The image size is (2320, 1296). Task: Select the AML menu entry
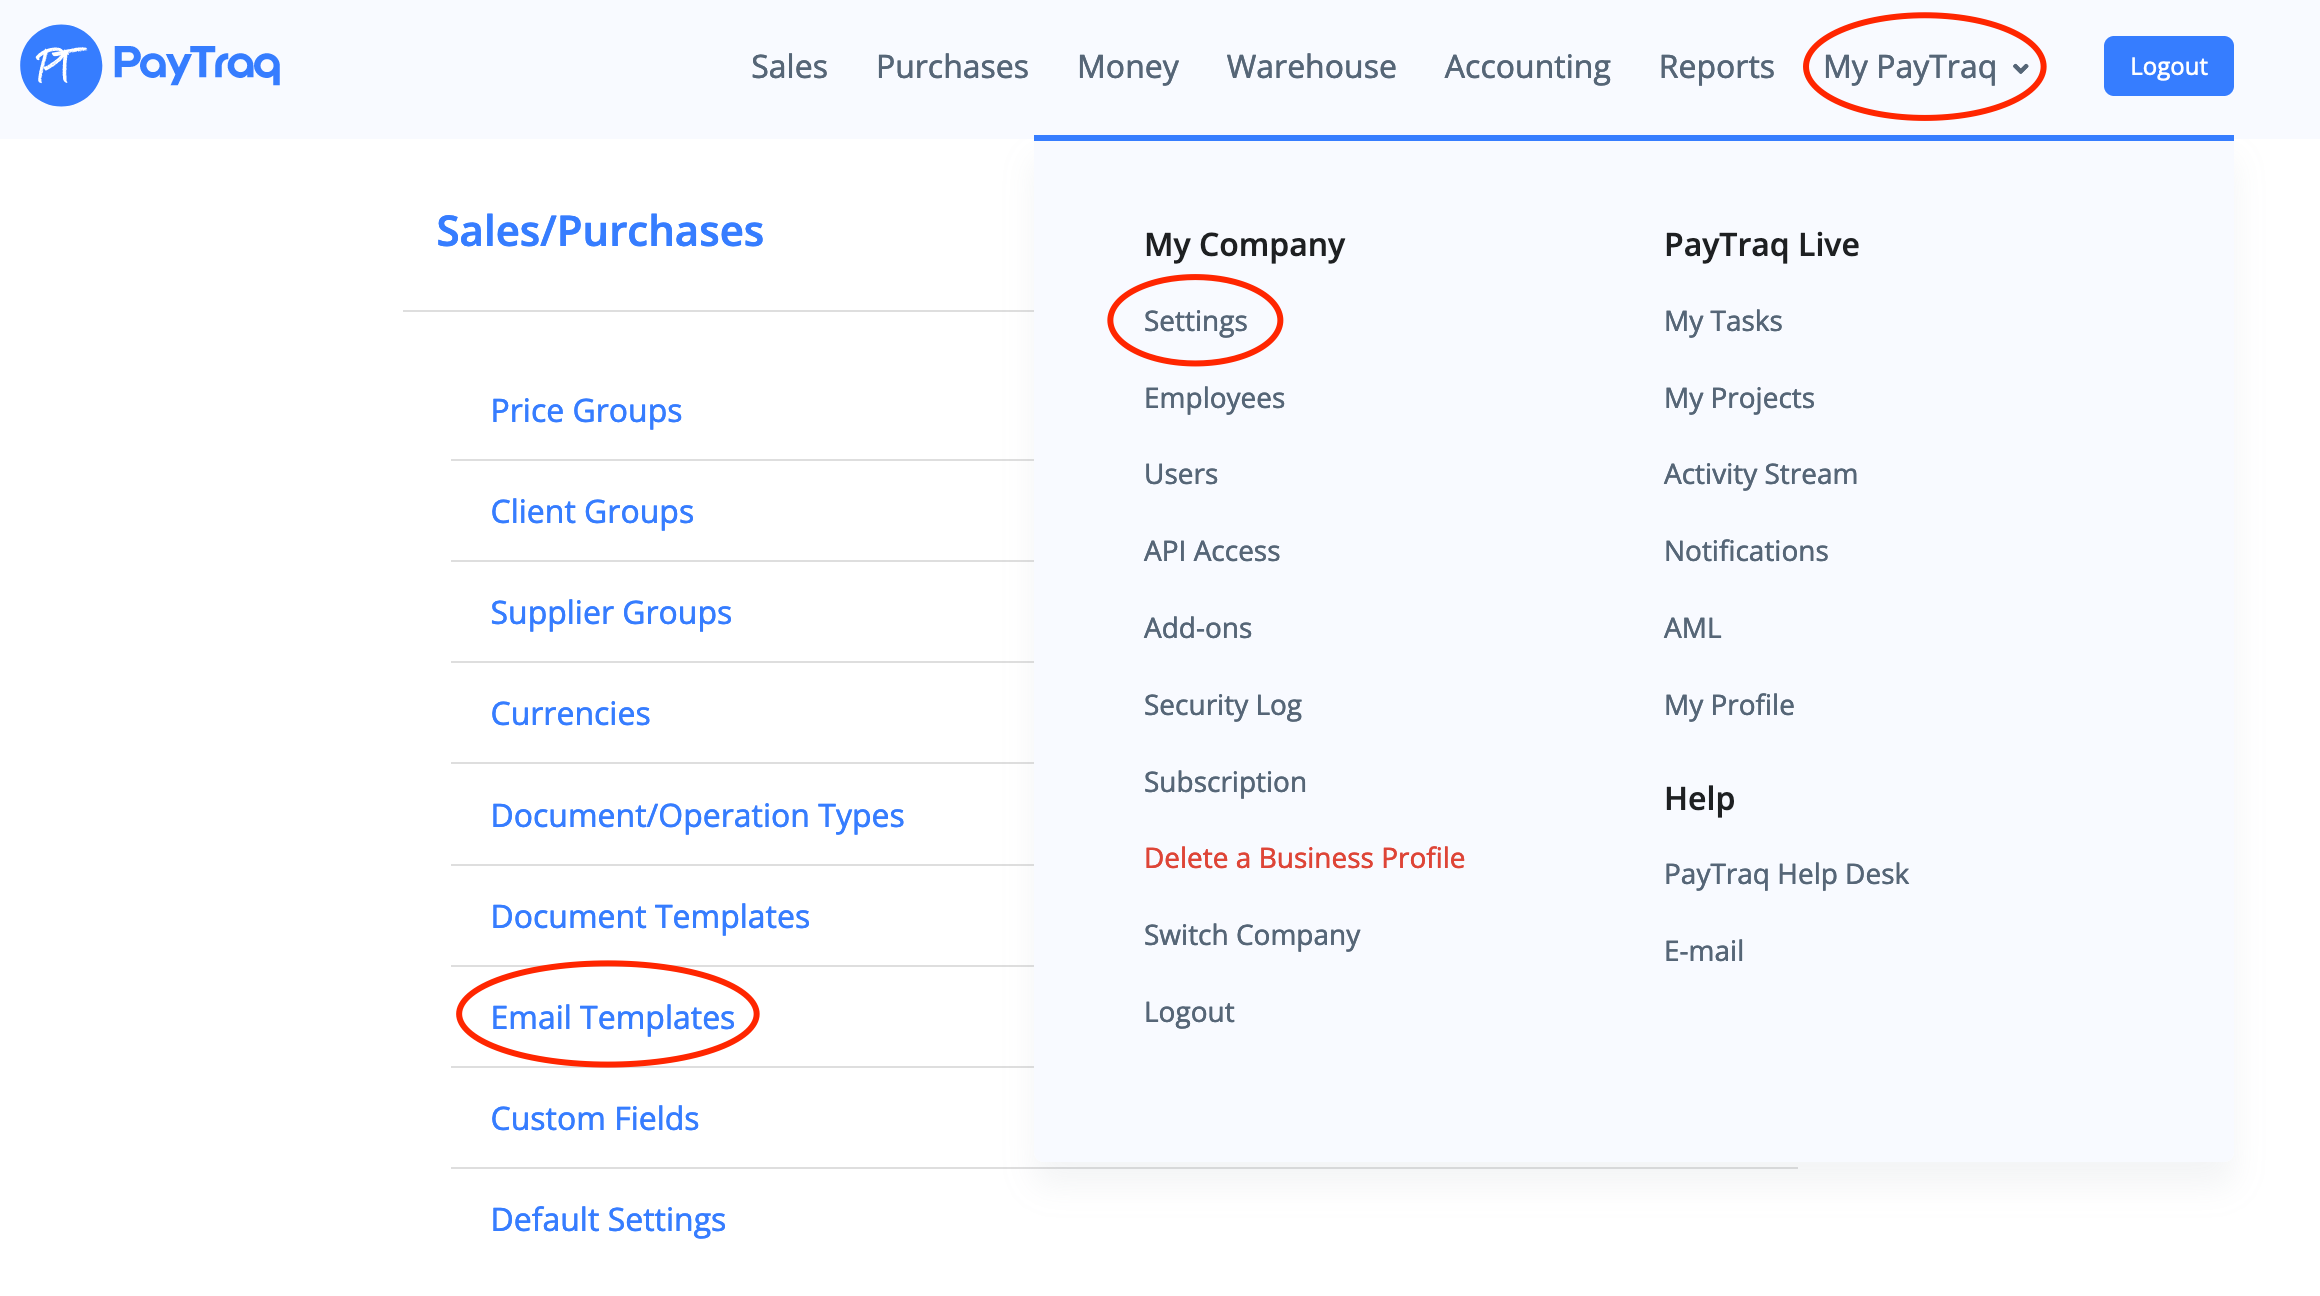[1692, 628]
